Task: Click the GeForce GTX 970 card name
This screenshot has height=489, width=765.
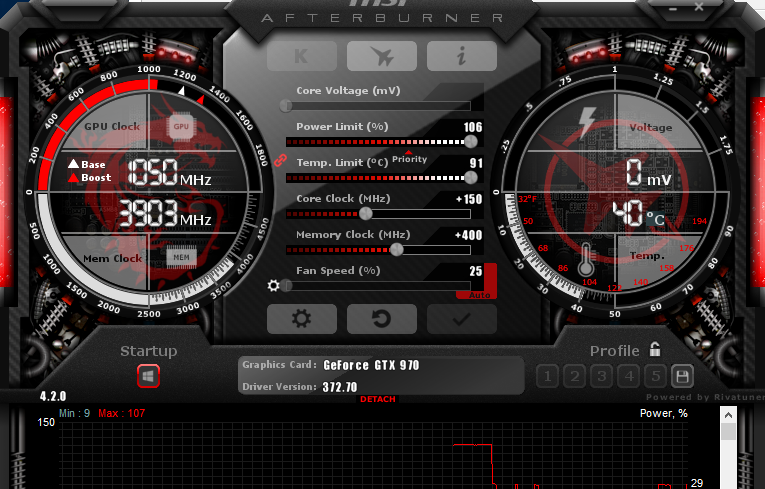Action: click(x=371, y=365)
